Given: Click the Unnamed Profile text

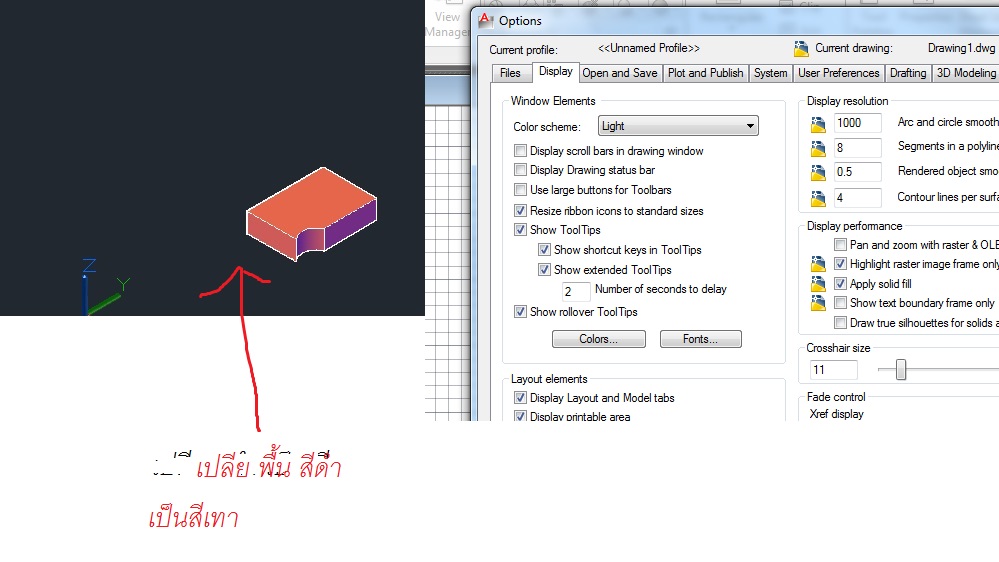Looking at the screenshot, I should tap(649, 48).
